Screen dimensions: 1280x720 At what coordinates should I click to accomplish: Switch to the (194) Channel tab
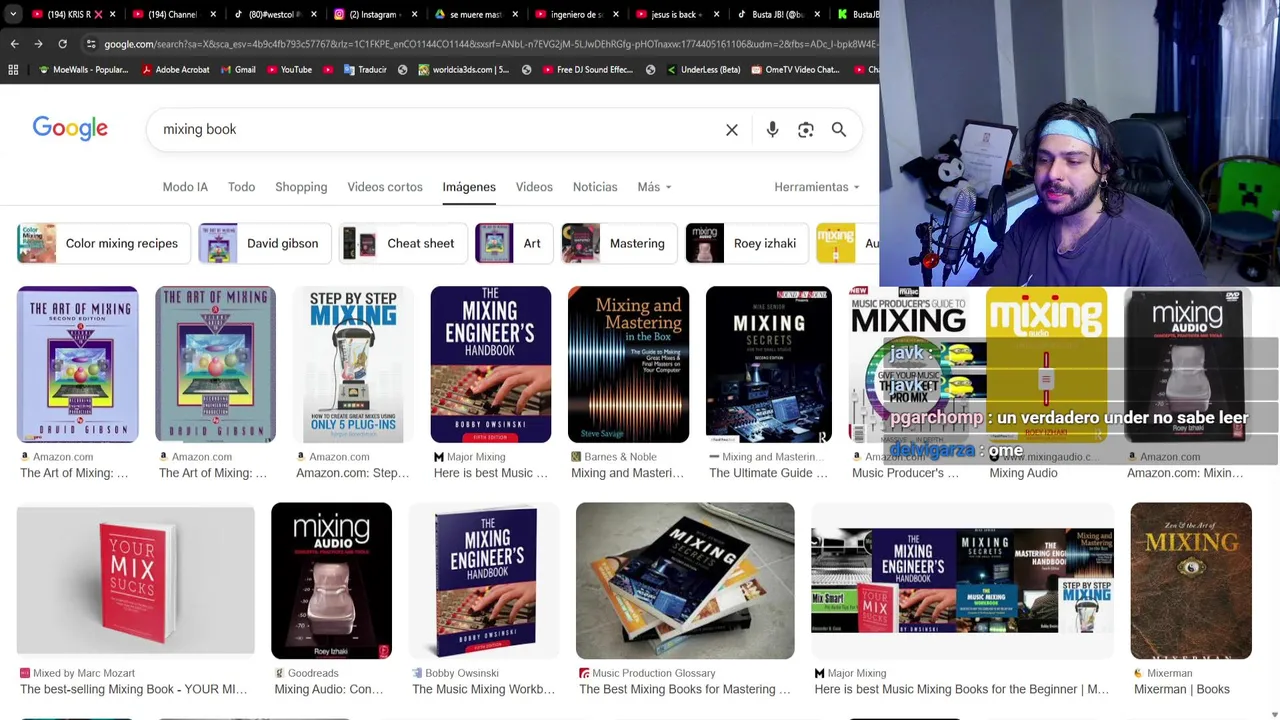coord(170,14)
